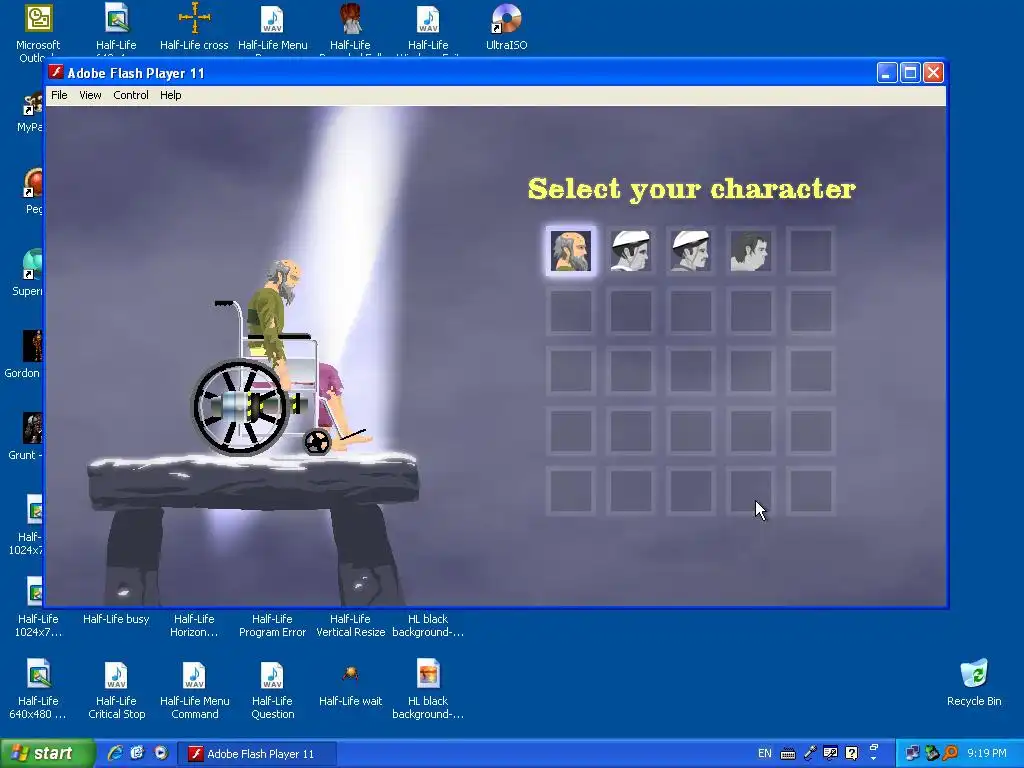The image size is (1024, 768).
Task: Click the Adobe Flash Player 11 taskbar button
Action: point(257,754)
